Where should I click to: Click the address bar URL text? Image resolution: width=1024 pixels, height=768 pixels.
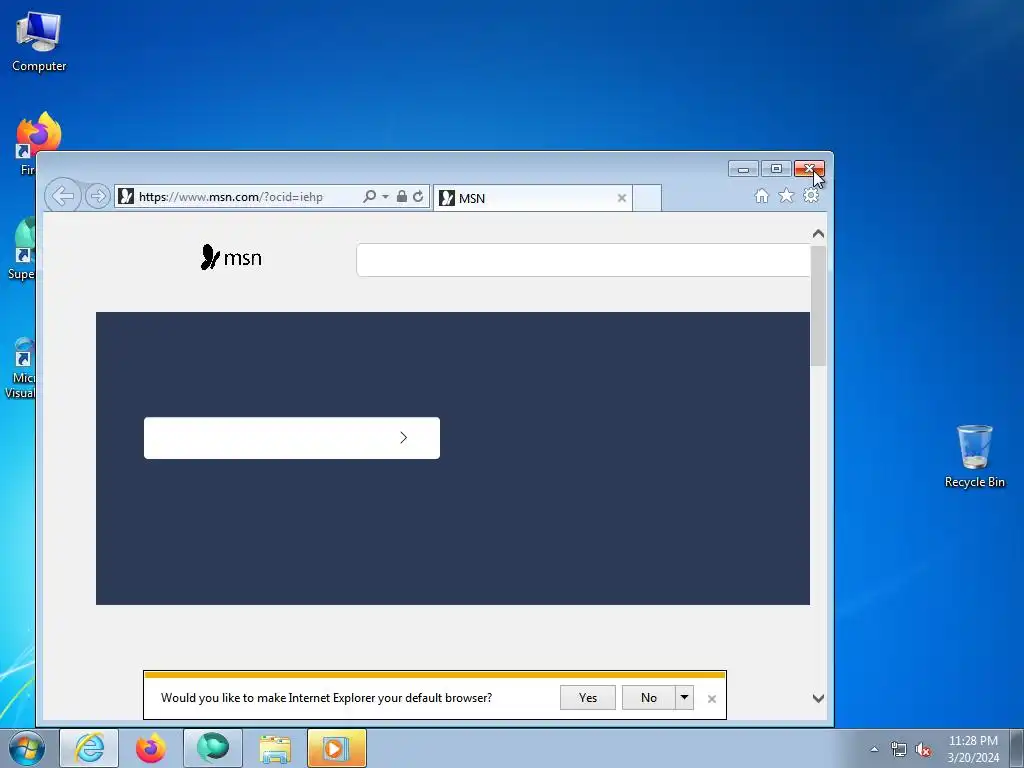(231, 197)
